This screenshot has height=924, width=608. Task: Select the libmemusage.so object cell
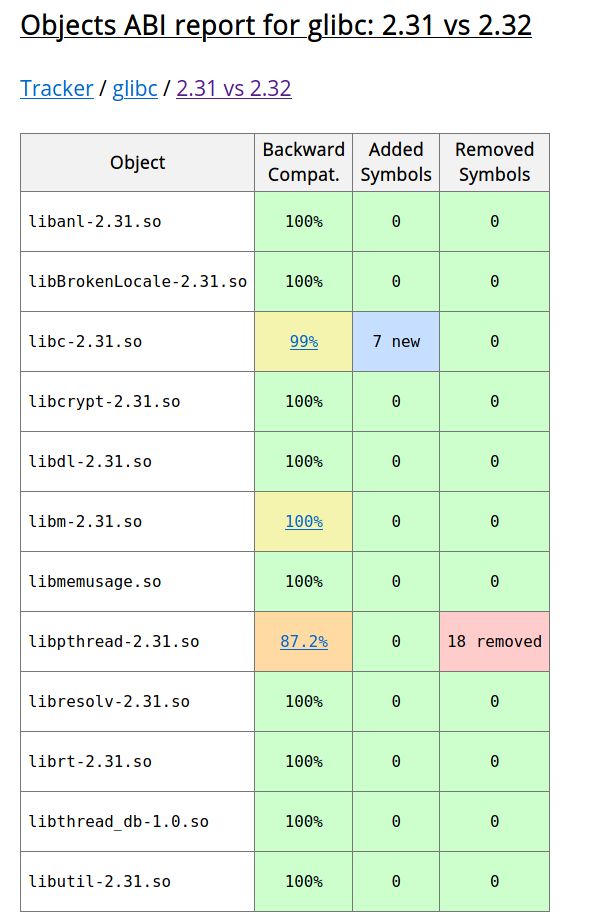point(95,581)
